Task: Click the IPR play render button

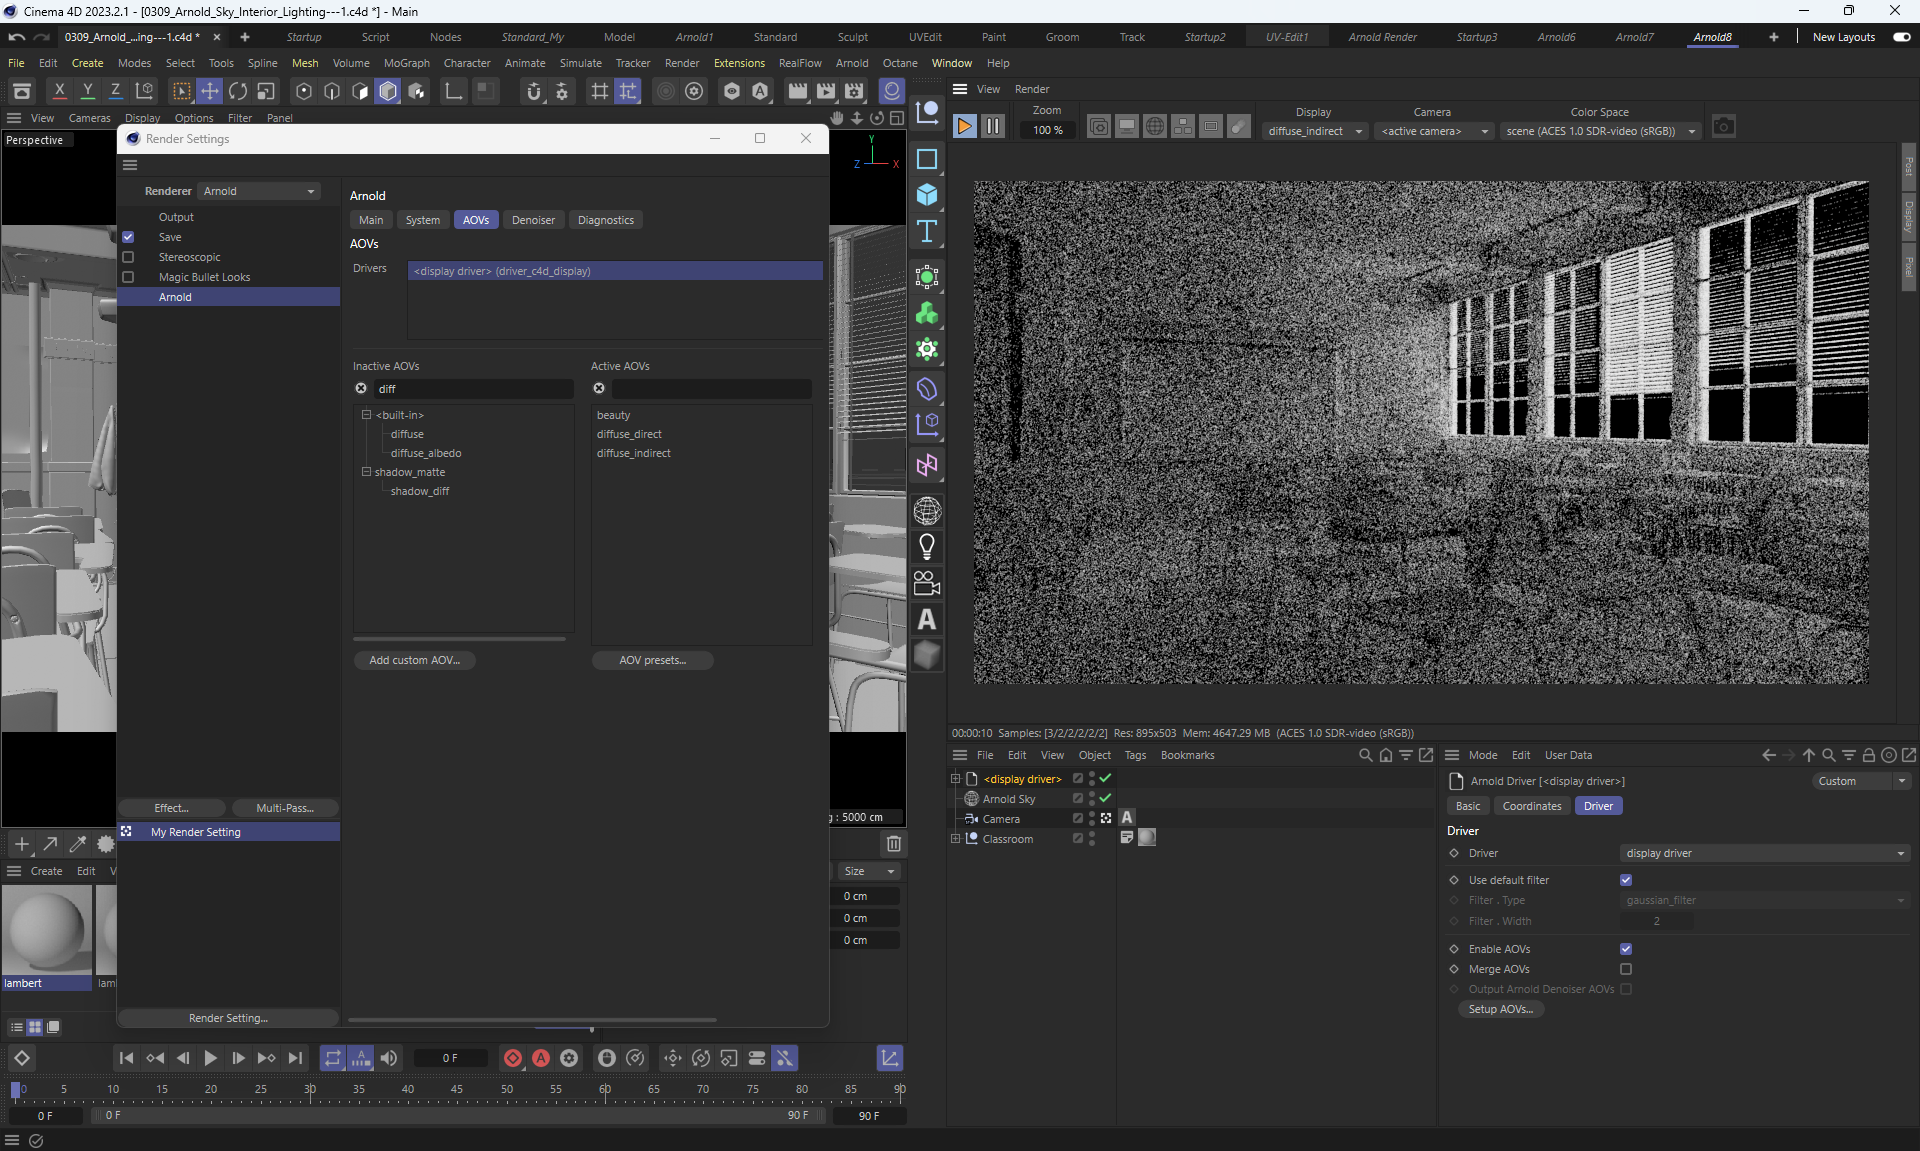Action: (964, 126)
